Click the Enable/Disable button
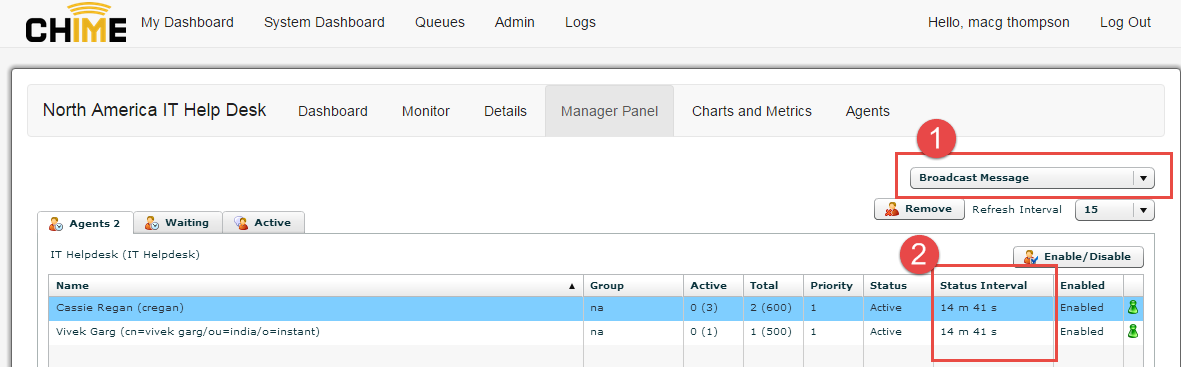Image resolution: width=1181 pixels, height=367 pixels. pyautogui.click(x=1078, y=257)
